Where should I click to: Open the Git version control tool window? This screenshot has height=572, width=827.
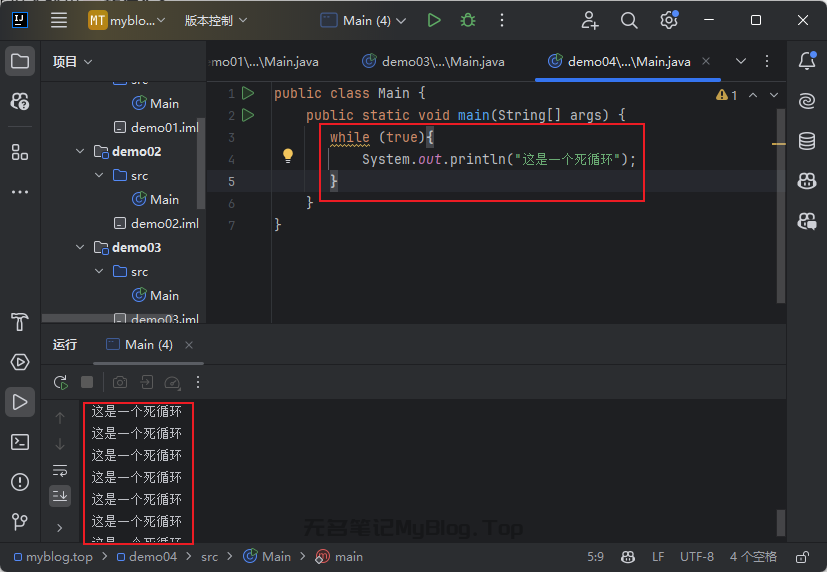(20, 521)
